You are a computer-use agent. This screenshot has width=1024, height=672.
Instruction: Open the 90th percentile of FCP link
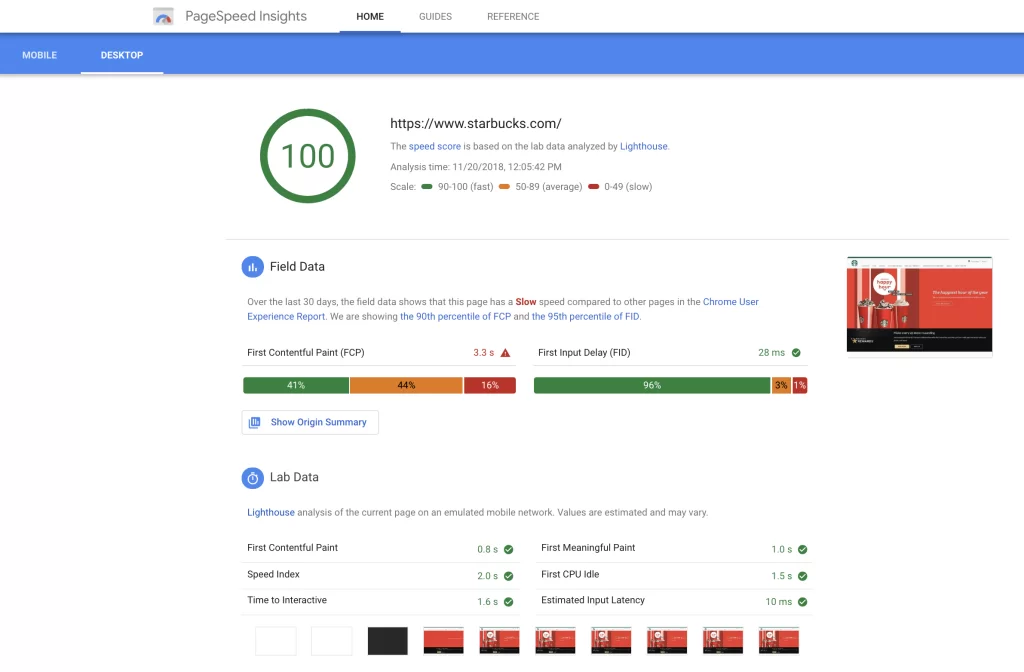point(456,317)
